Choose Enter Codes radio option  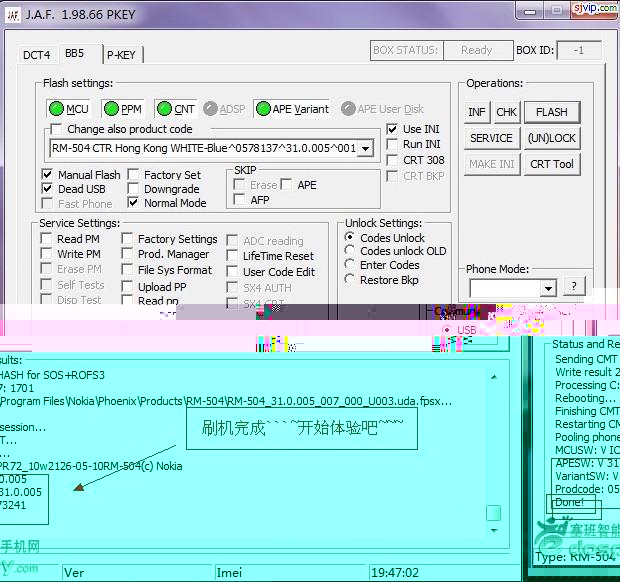click(x=350, y=264)
